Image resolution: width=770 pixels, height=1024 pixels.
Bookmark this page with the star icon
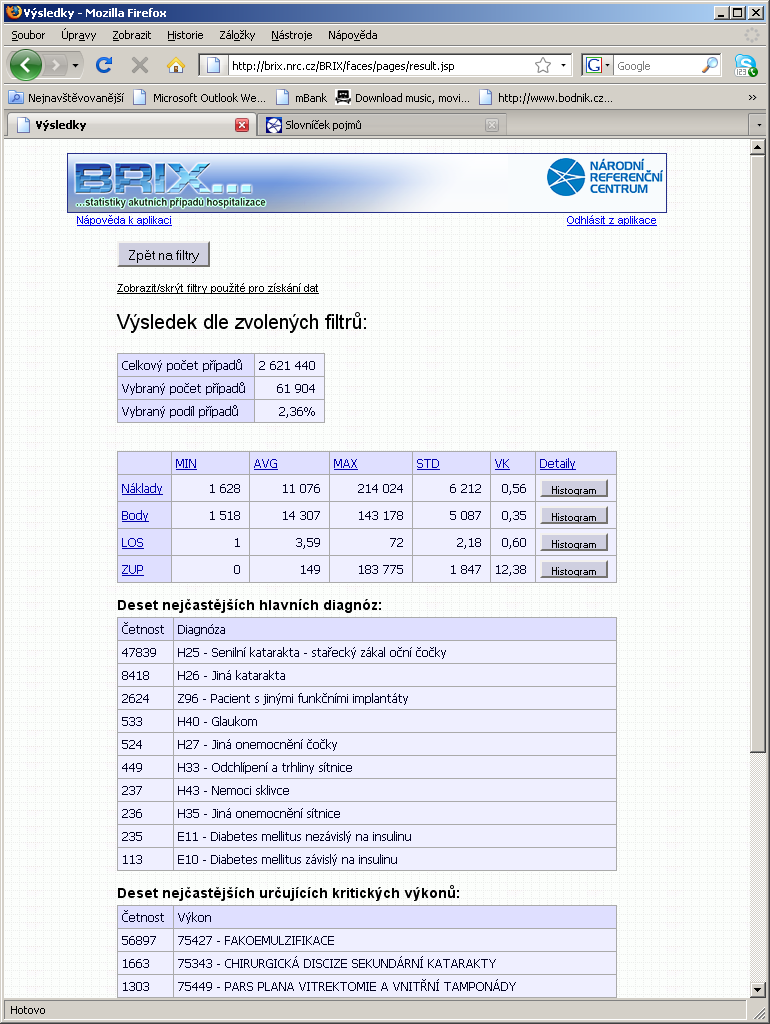(543, 65)
